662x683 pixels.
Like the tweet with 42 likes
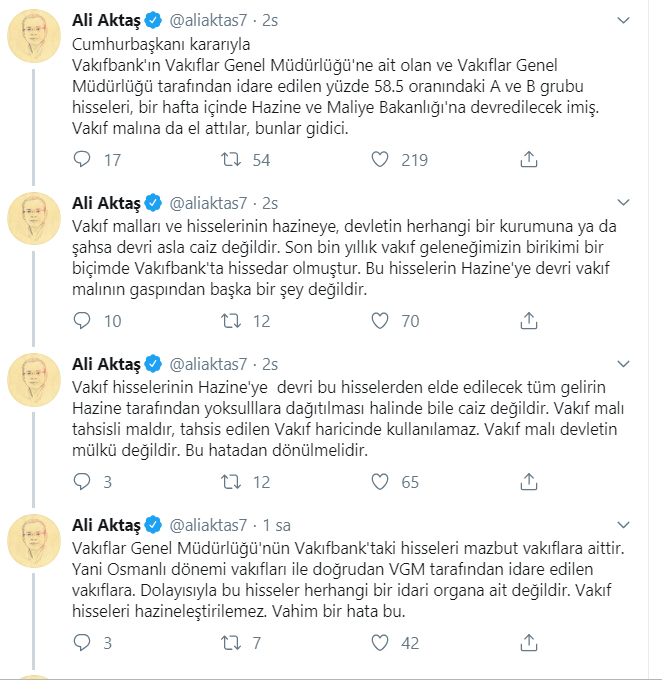coord(380,643)
